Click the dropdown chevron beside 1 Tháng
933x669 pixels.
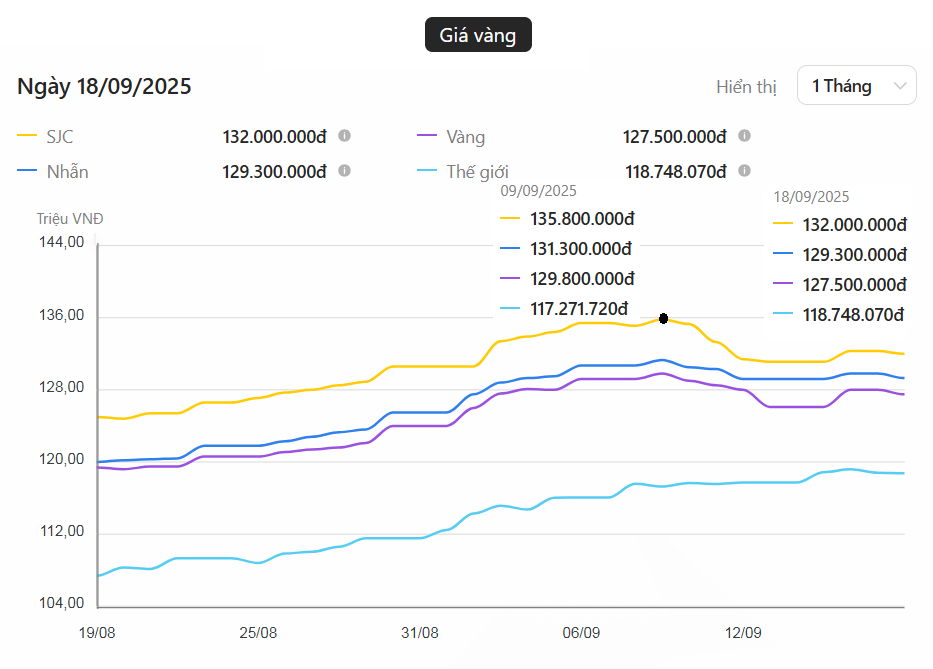coord(900,86)
